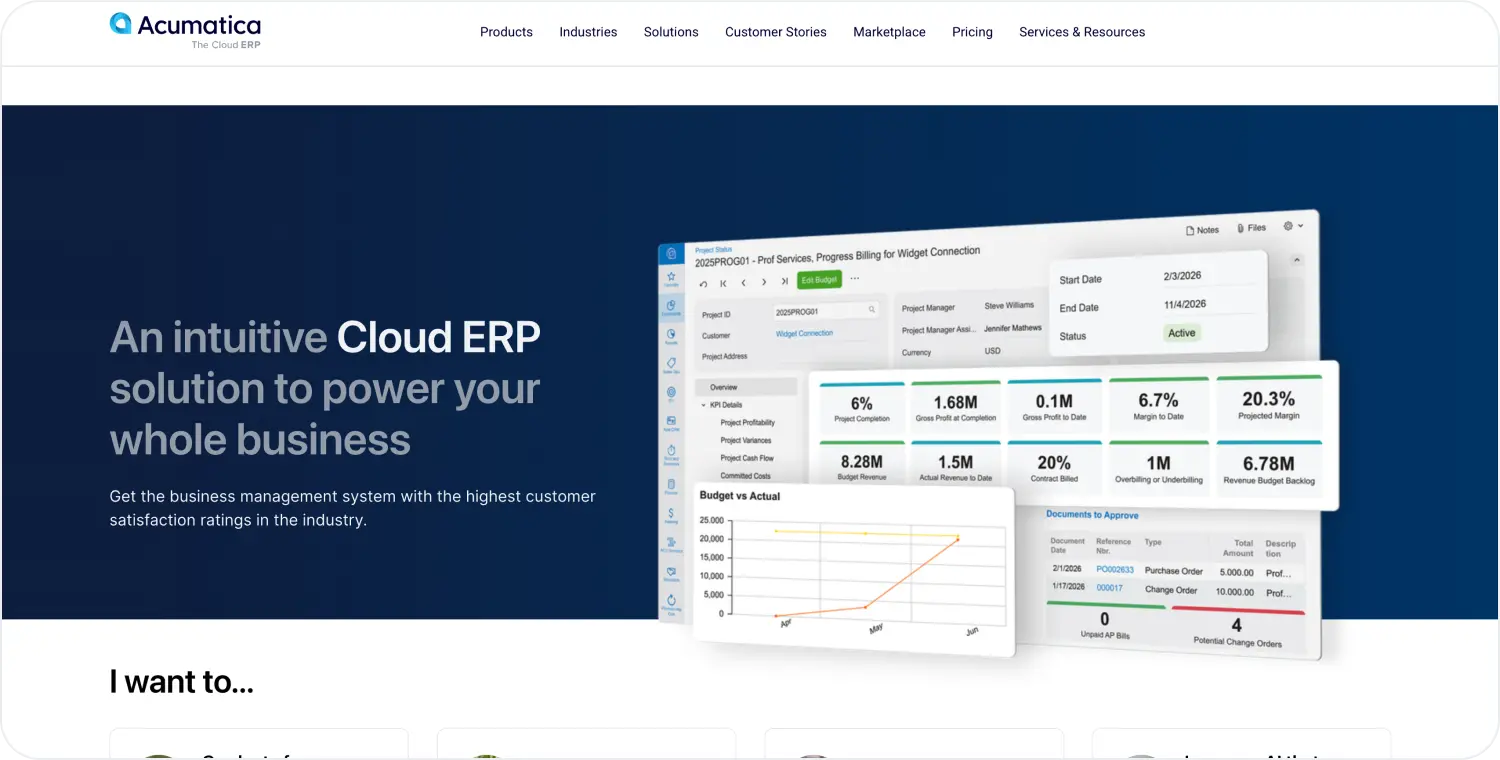This screenshot has width=1500, height=760.
Task: Click the 'Purchase Order' type cell
Action: [1174, 571]
